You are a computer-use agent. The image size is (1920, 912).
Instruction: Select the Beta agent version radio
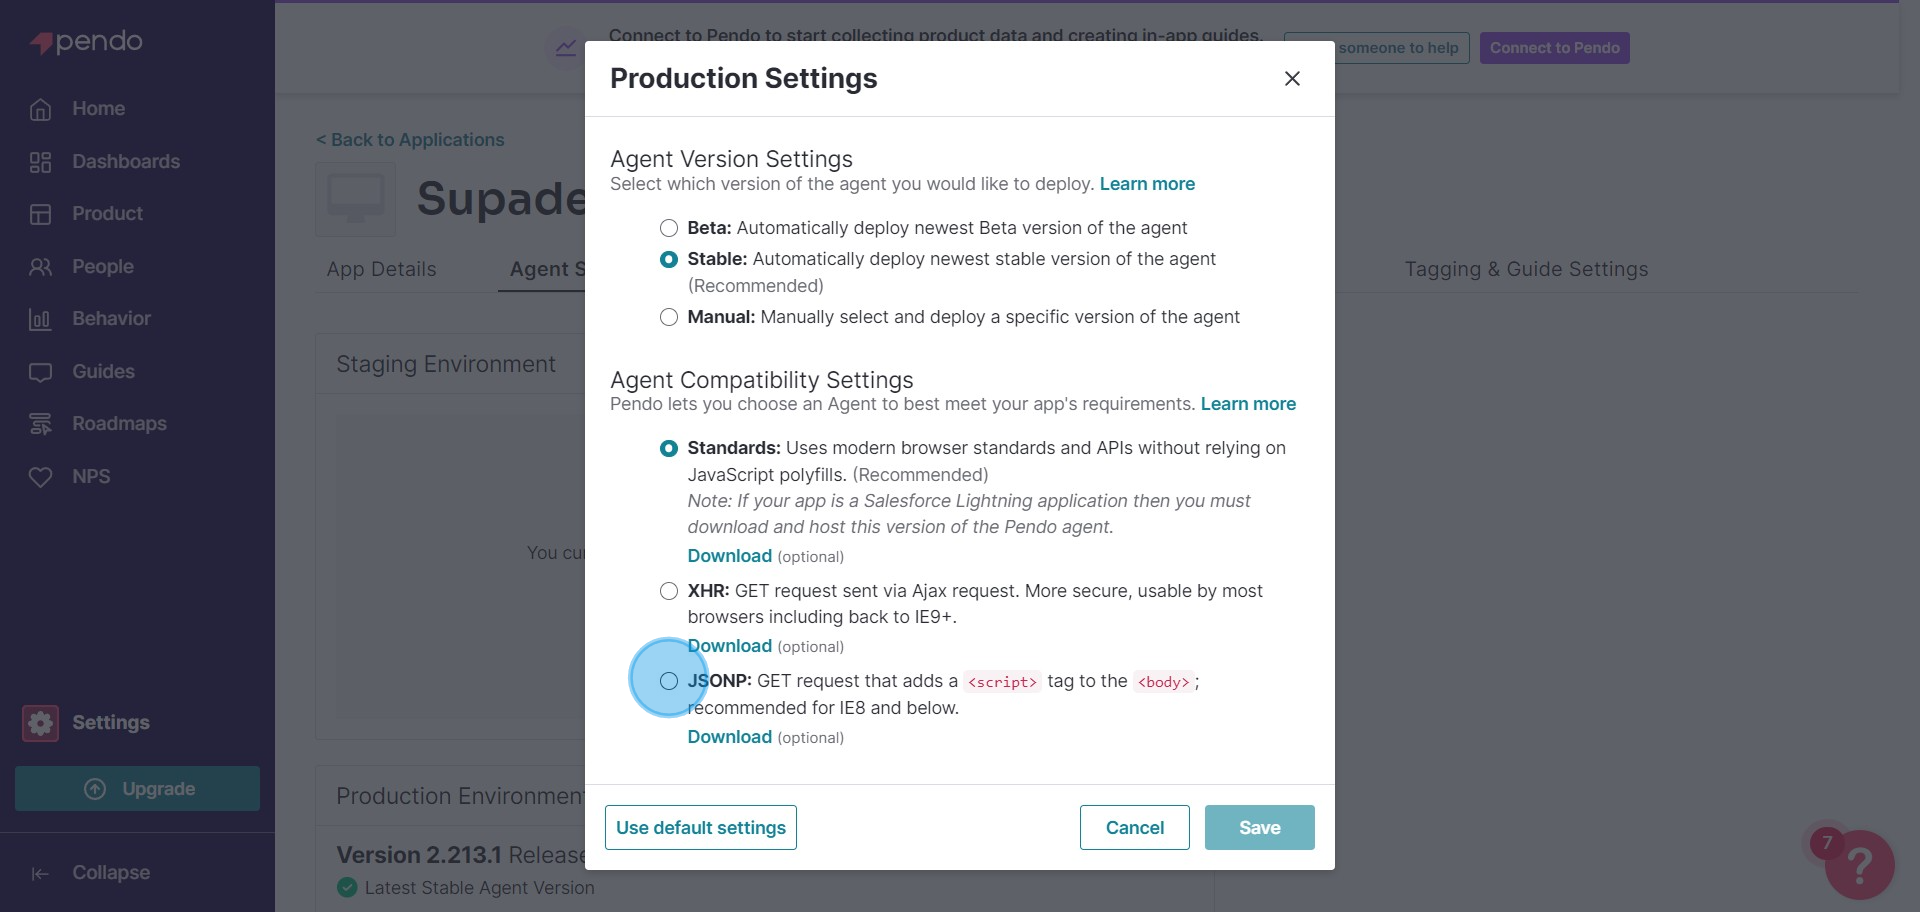669,228
